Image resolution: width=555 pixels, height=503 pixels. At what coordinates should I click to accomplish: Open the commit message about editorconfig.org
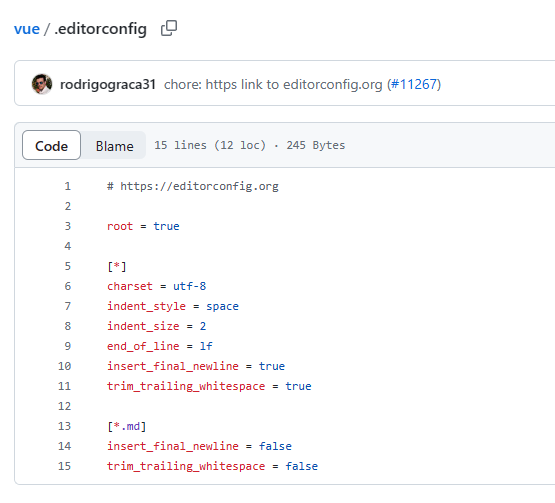click(273, 84)
